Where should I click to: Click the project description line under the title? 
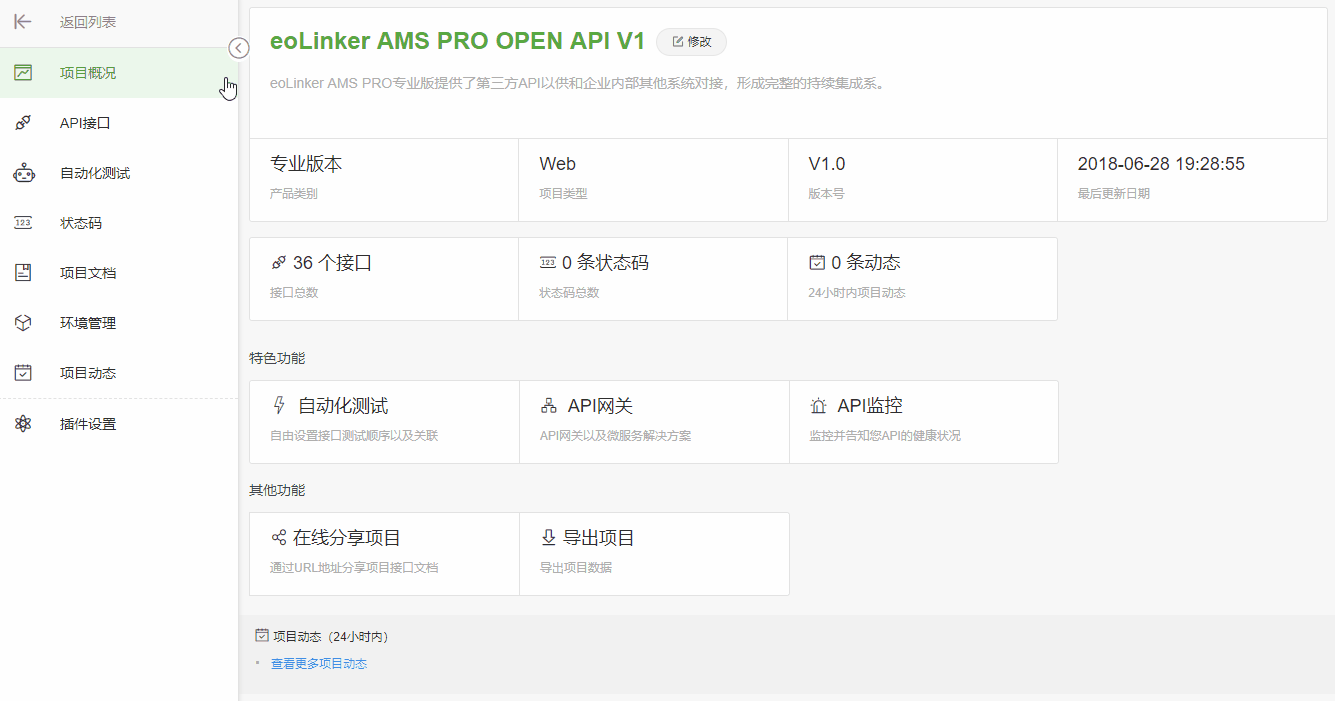(577, 84)
